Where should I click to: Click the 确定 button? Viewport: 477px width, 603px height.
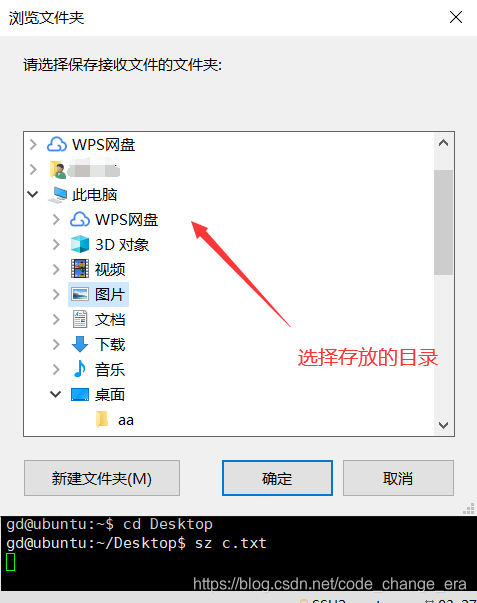277,478
